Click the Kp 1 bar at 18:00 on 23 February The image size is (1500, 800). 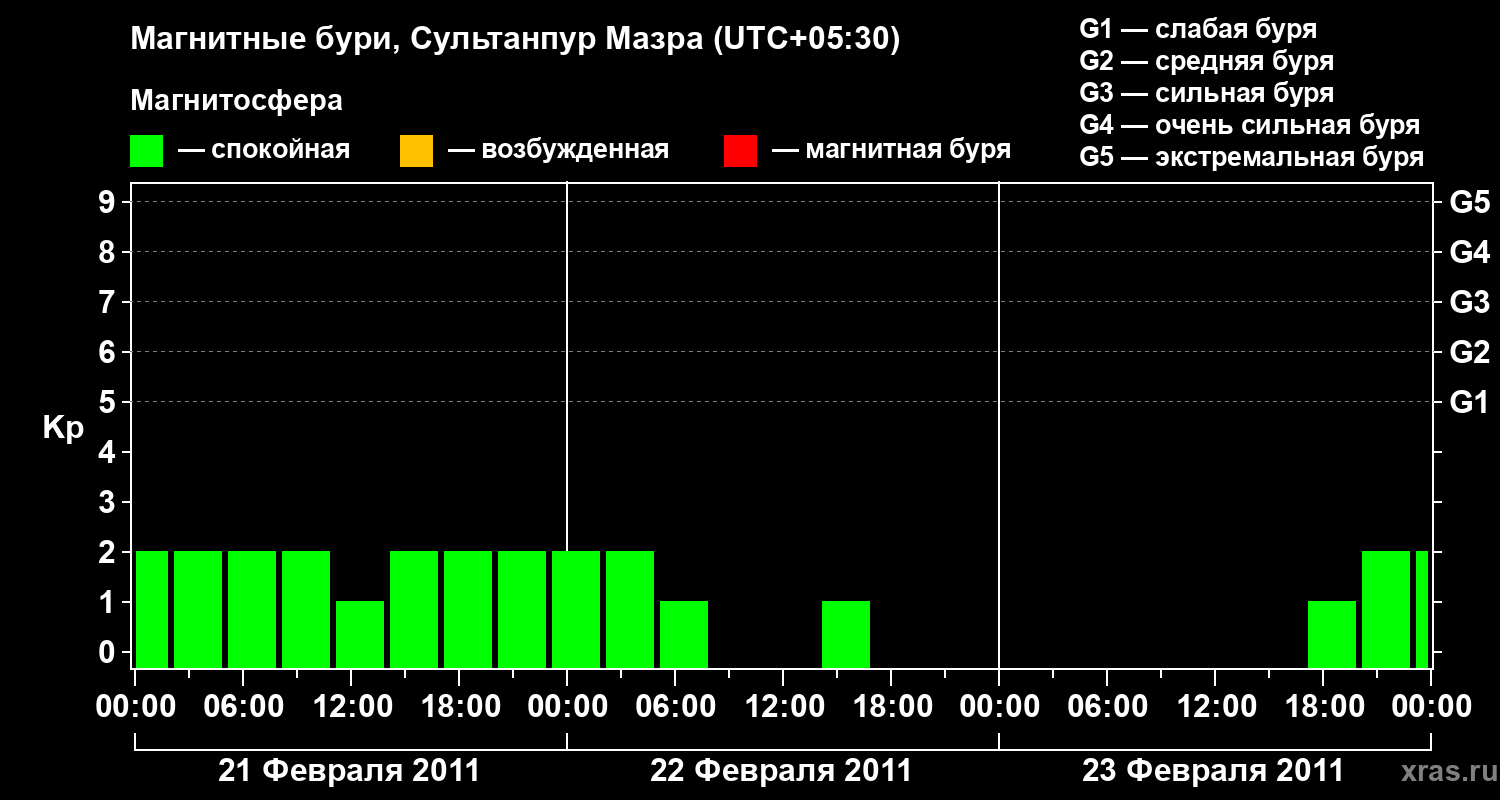(x=1332, y=634)
